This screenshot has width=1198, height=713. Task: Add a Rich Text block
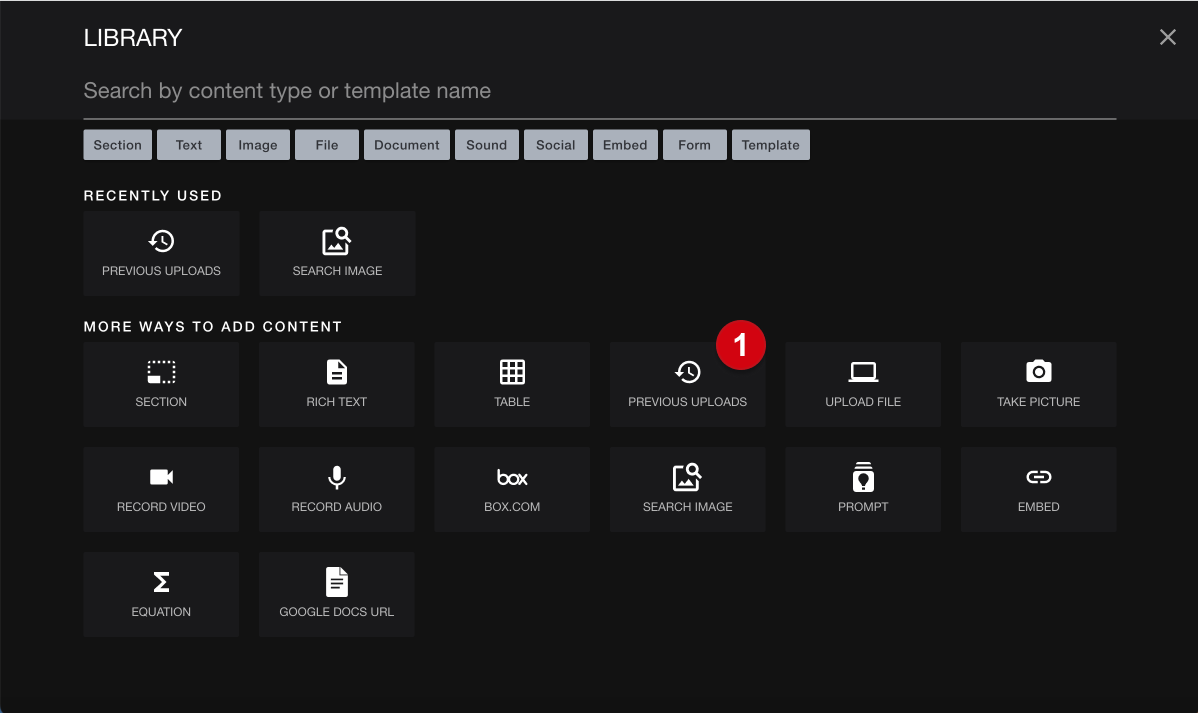click(337, 384)
